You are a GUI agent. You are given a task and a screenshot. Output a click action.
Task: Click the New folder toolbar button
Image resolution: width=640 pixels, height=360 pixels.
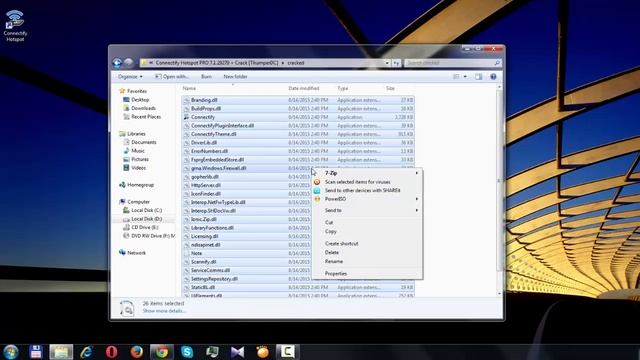tap(236, 77)
